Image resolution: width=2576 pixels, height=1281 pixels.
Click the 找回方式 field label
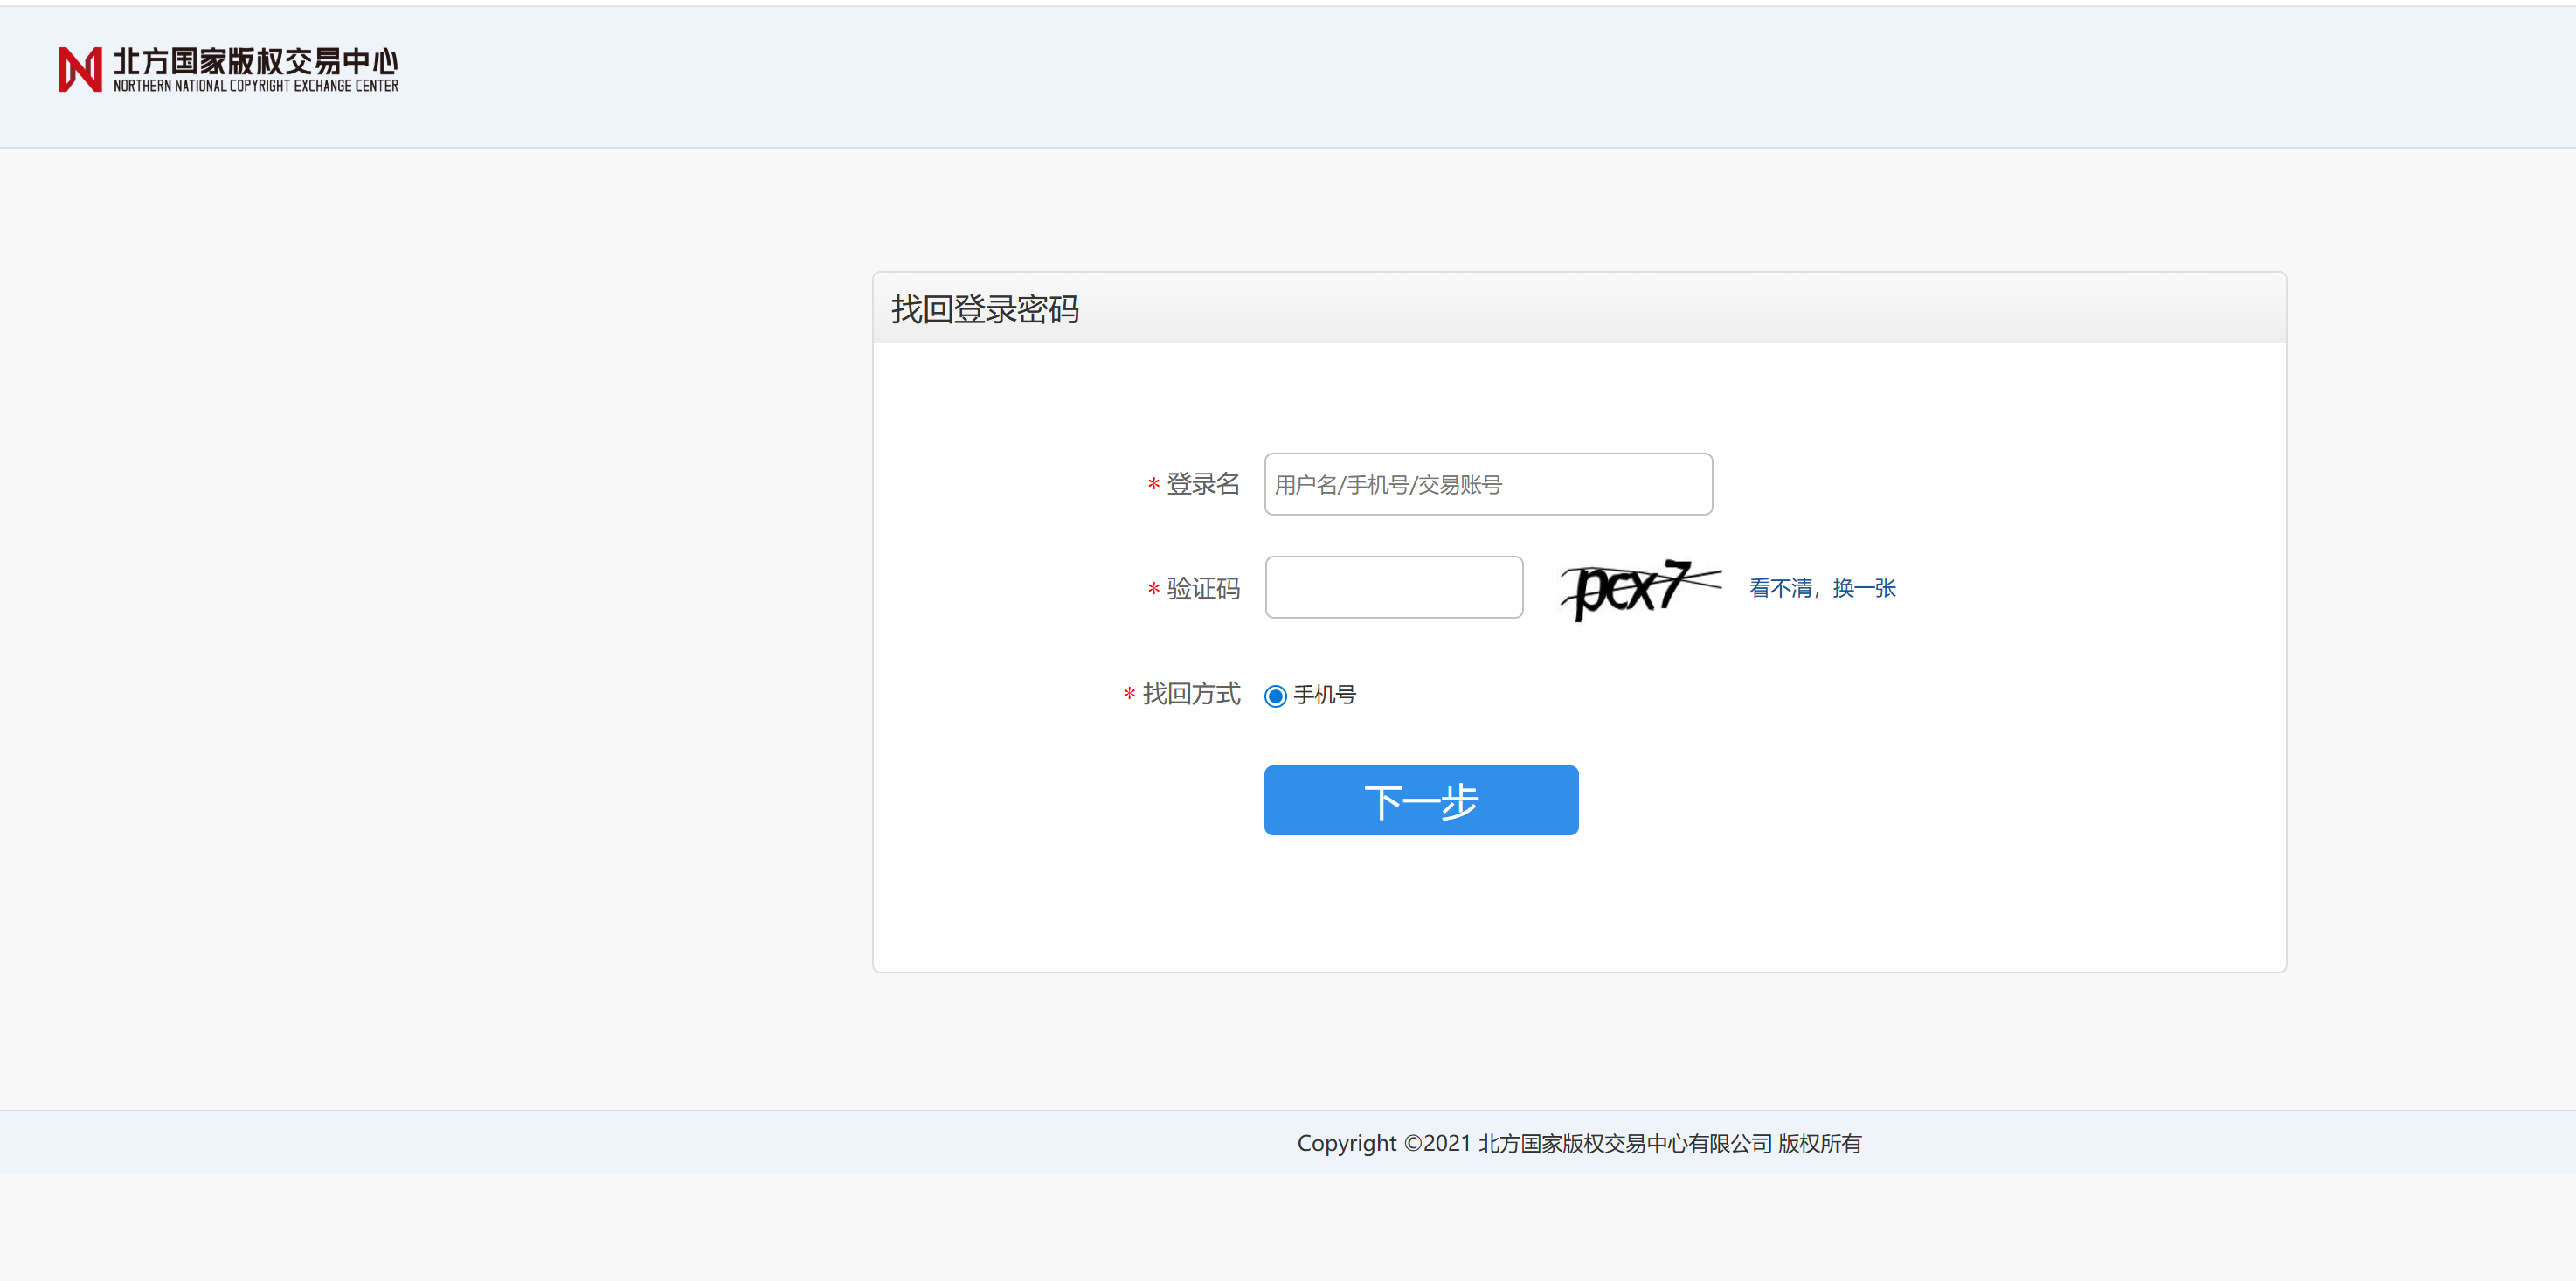pos(1191,693)
